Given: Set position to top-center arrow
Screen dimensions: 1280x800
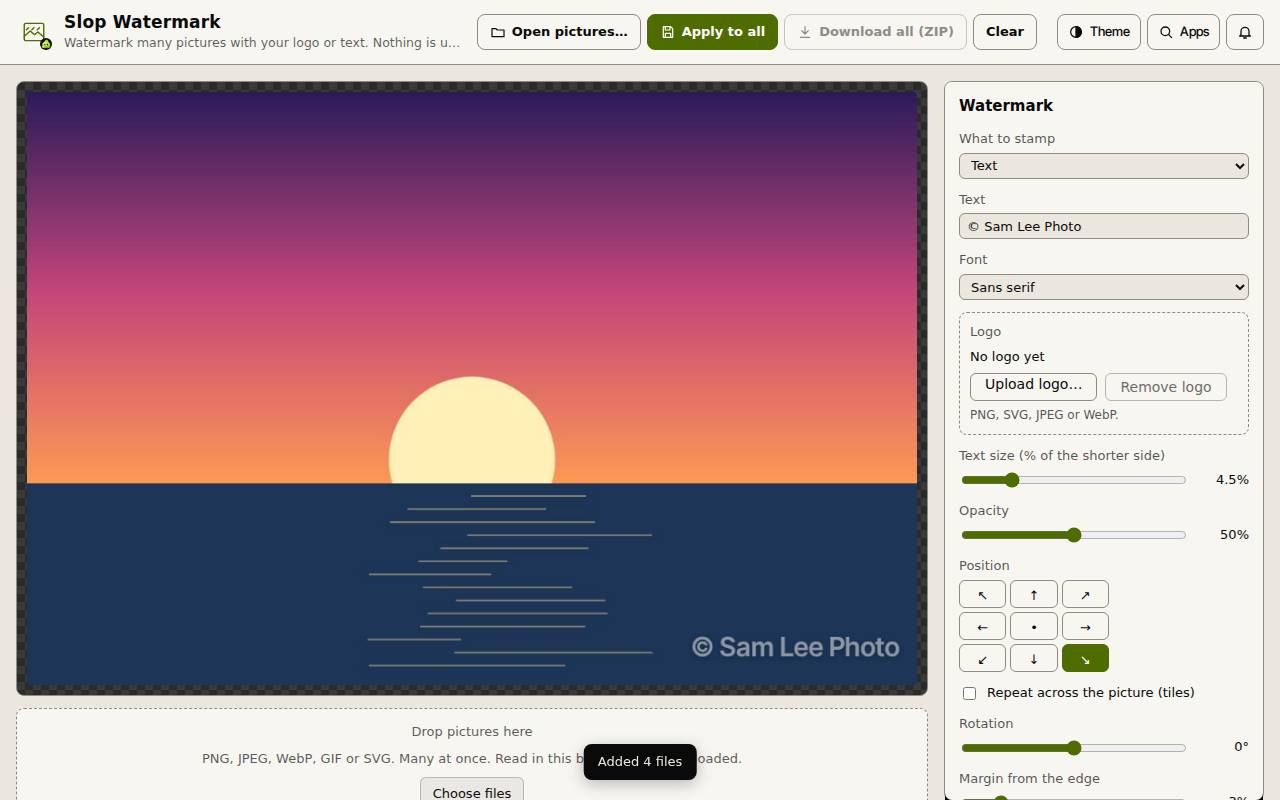Looking at the screenshot, I should (1034, 594).
